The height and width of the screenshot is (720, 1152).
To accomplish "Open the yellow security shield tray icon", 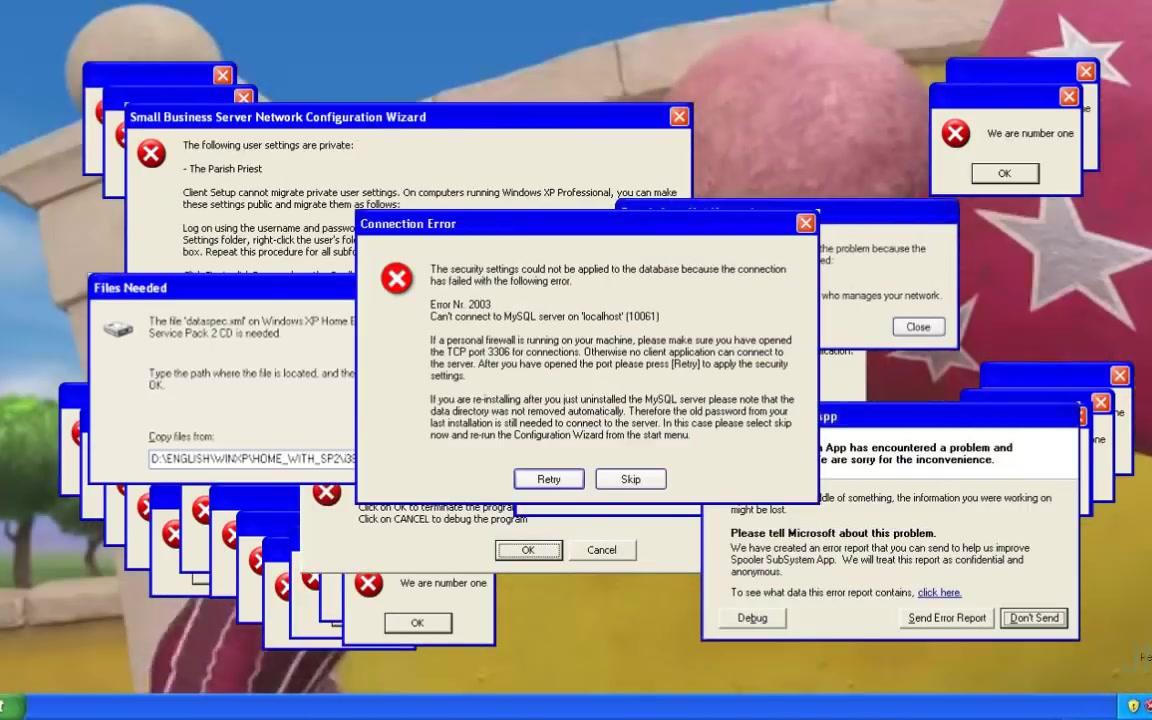I will point(1134,707).
